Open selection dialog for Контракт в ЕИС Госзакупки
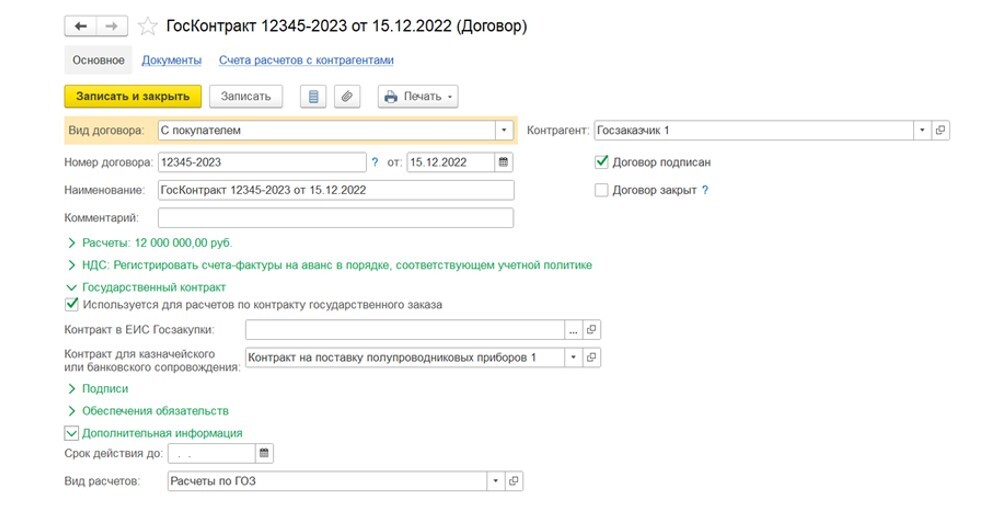 coord(573,329)
